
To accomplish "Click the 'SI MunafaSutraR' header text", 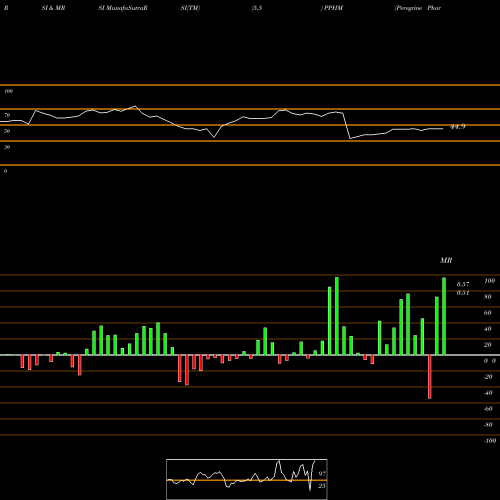I will [123, 8].
